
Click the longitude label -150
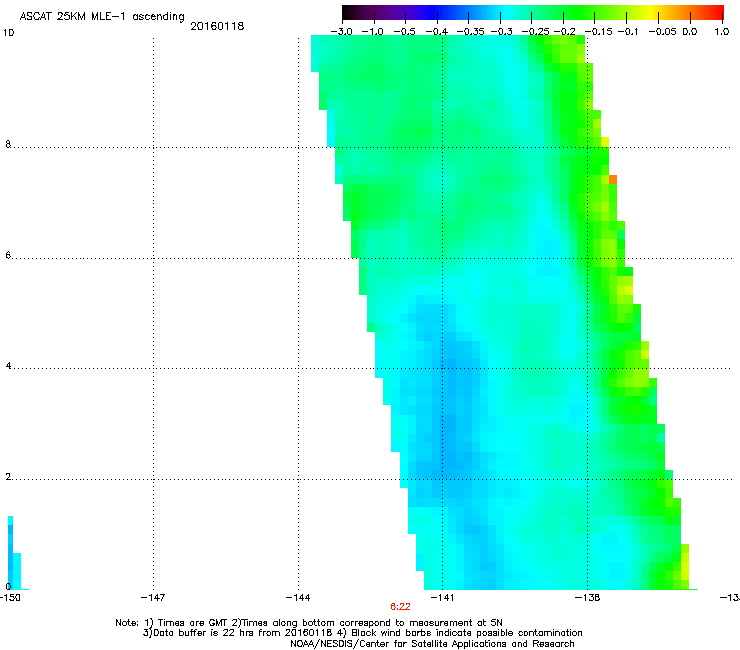pyautogui.click(x=10, y=598)
